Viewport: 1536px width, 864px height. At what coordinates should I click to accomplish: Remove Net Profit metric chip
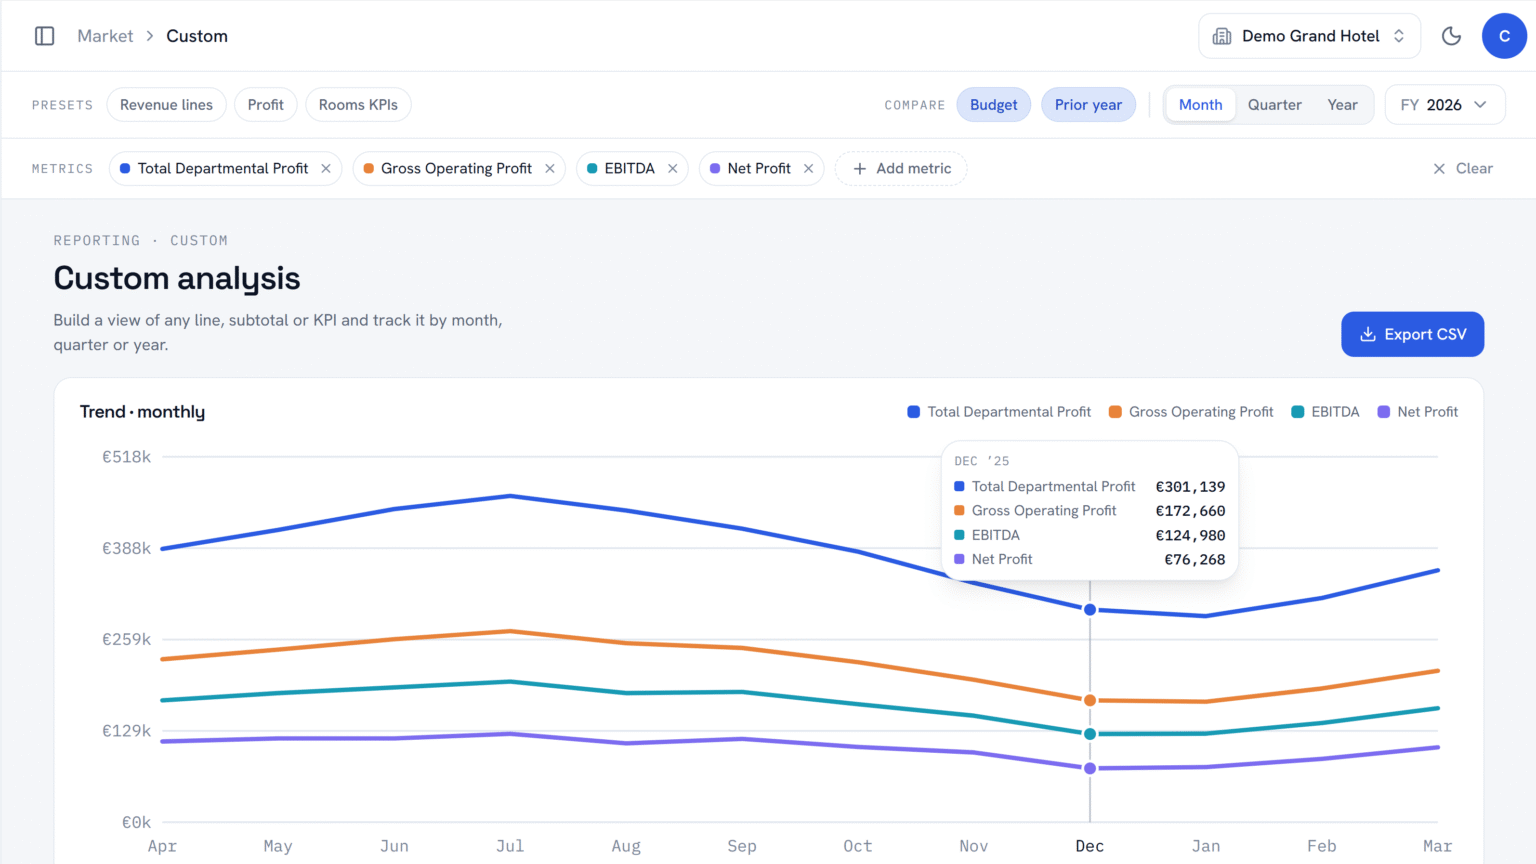pos(809,168)
